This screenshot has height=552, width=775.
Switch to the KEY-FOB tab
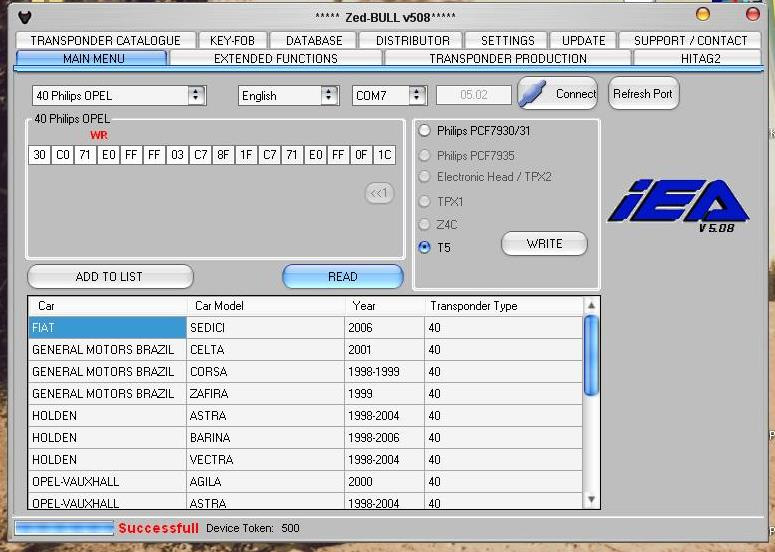pos(232,41)
